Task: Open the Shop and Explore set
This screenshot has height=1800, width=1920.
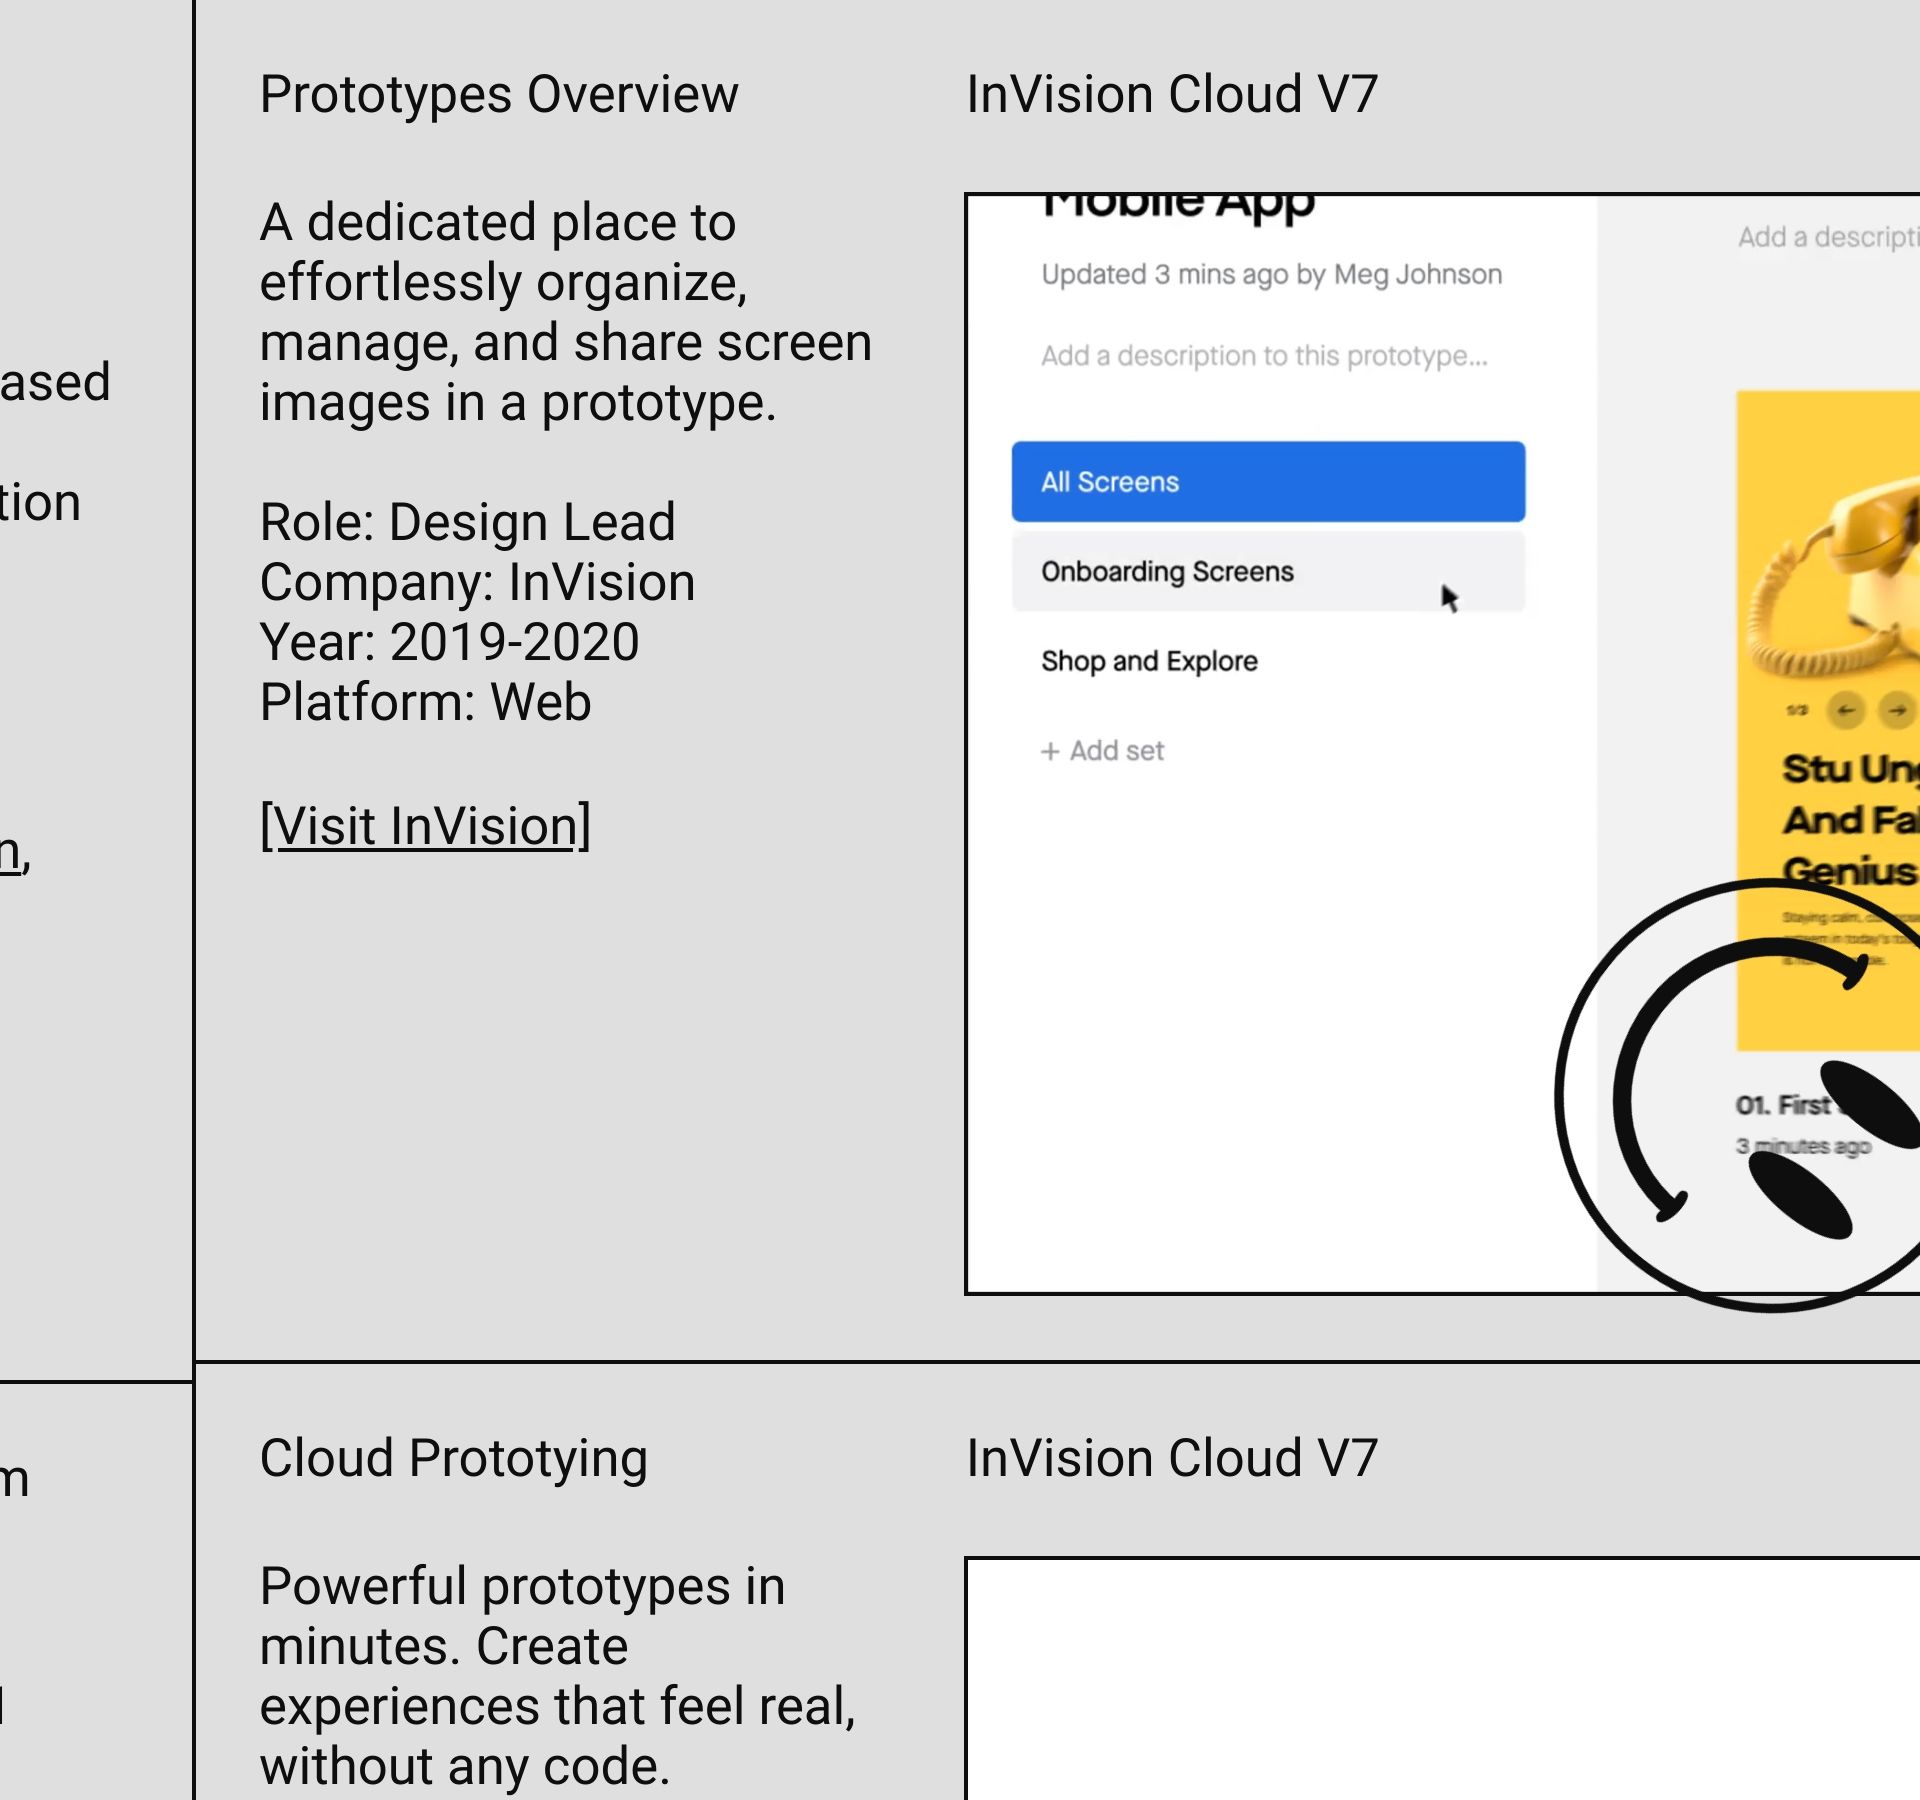Action: point(1149,662)
